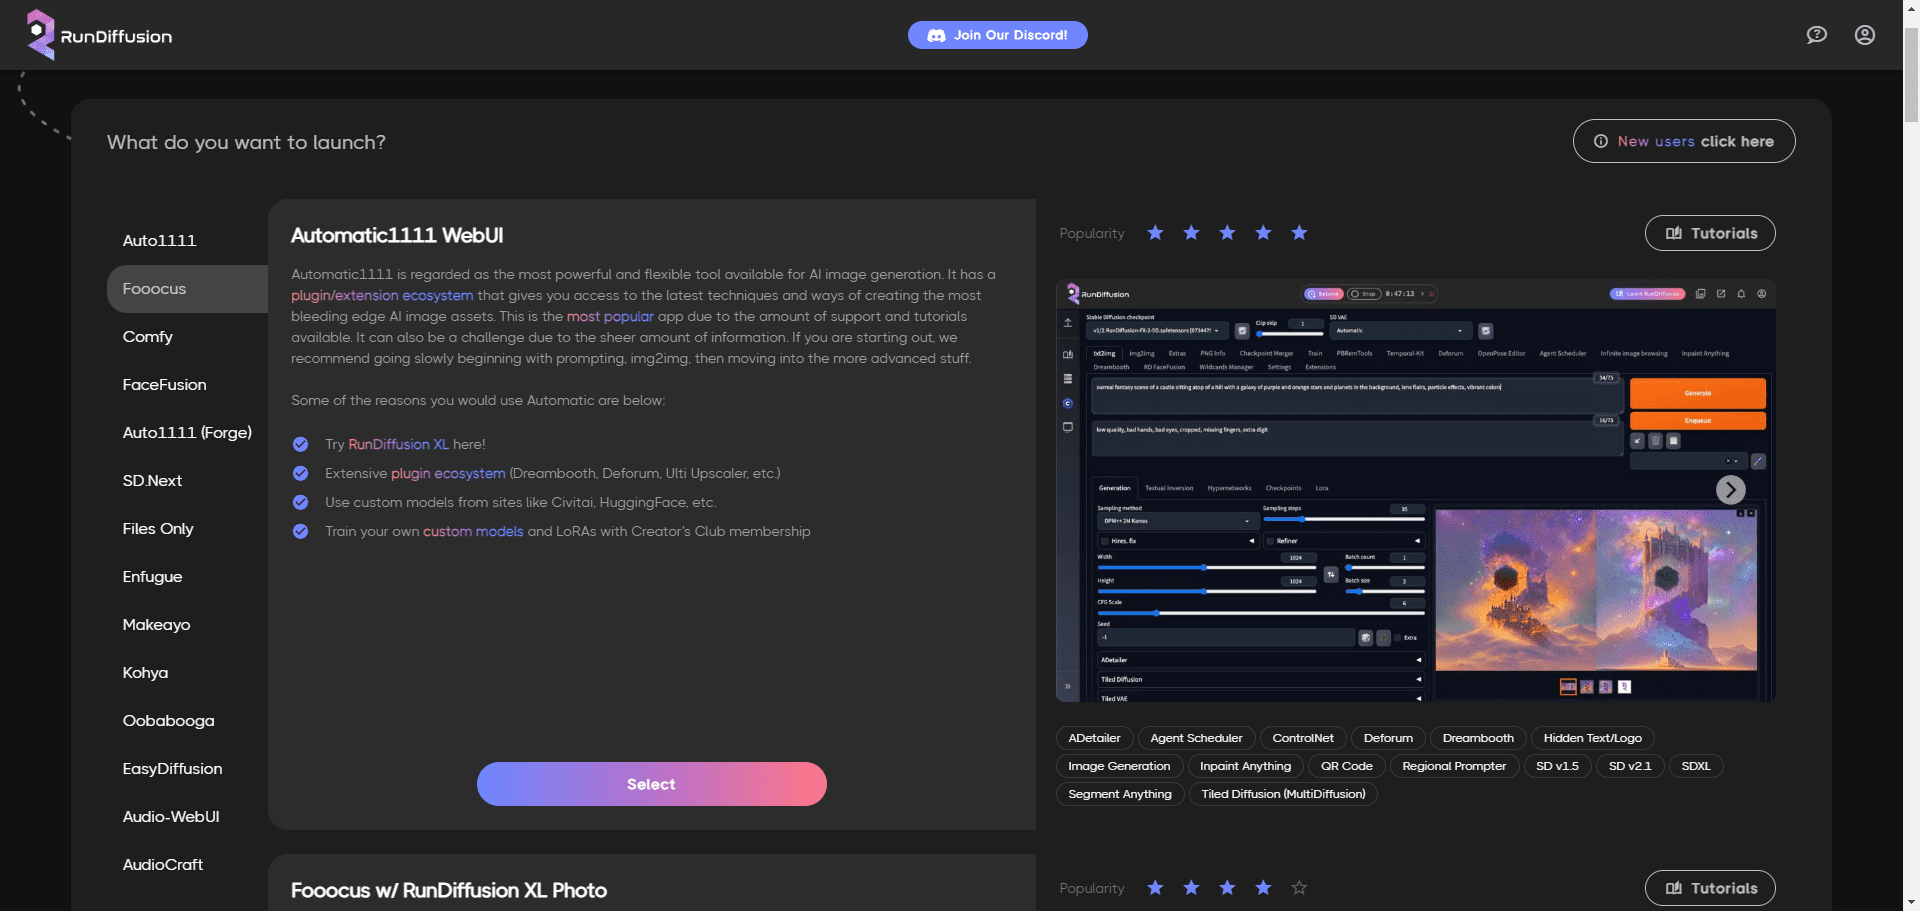This screenshot has width=1920, height=911.
Task: Open EasyDiffusion from the sidebar
Action: point(187,769)
